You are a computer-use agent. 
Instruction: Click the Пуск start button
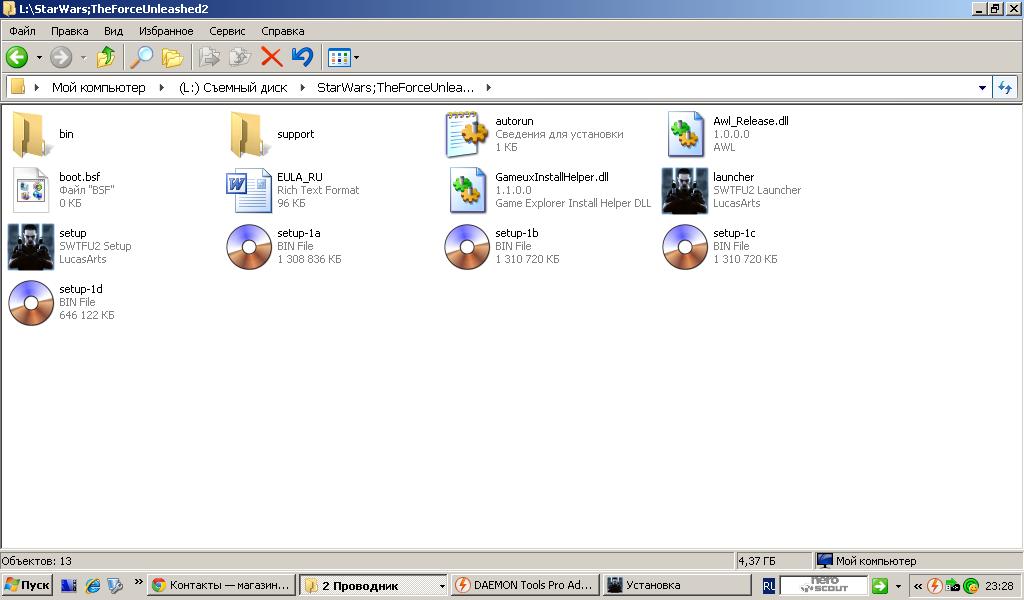(x=27, y=585)
